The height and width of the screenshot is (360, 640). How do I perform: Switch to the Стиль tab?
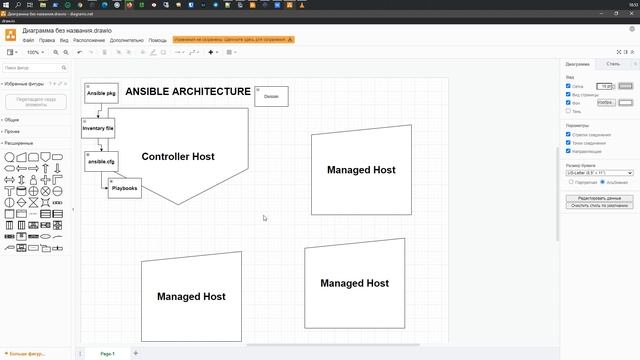pos(613,64)
